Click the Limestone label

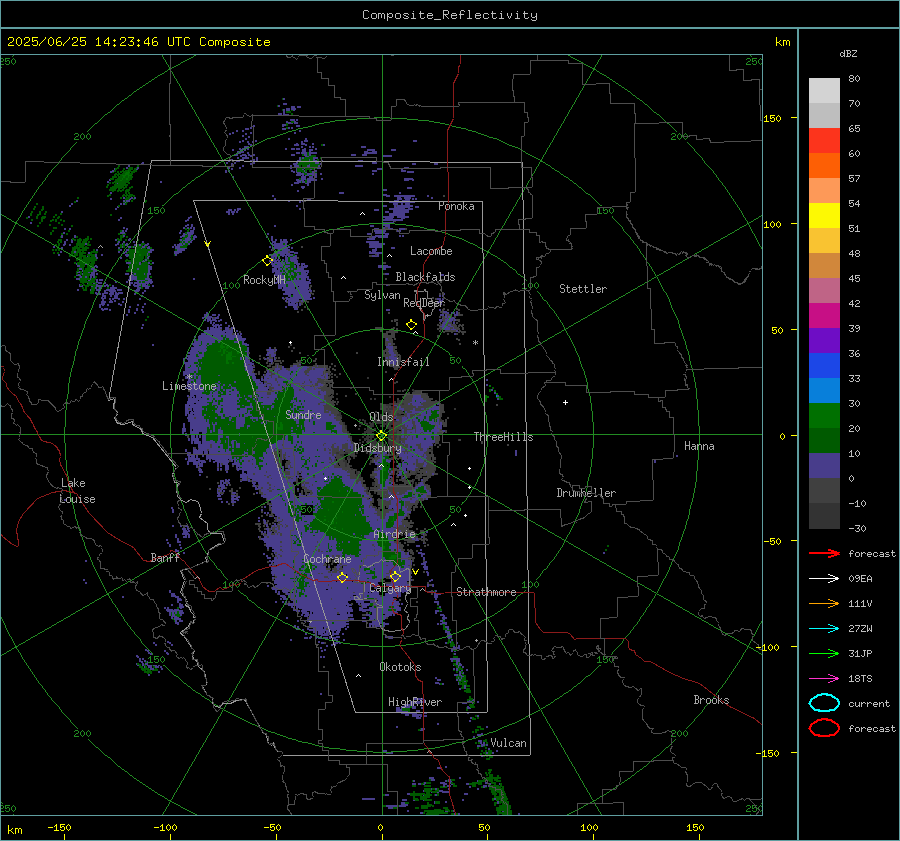(x=189, y=386)
